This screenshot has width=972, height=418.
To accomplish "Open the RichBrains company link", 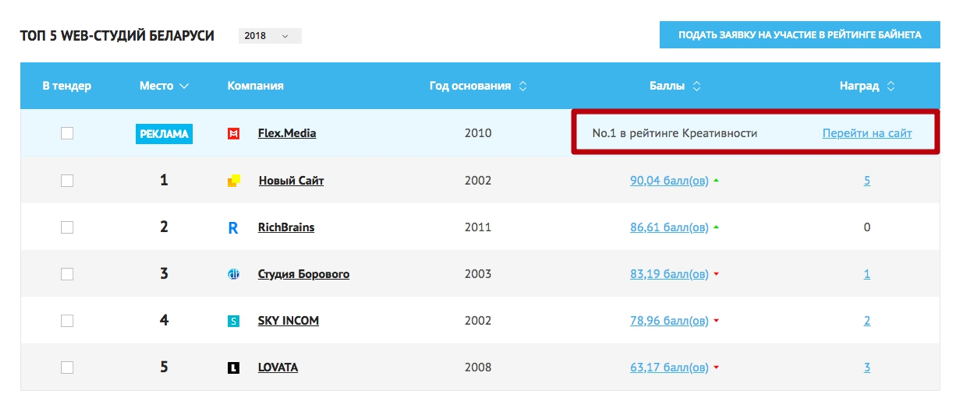I will click(286, 228).
